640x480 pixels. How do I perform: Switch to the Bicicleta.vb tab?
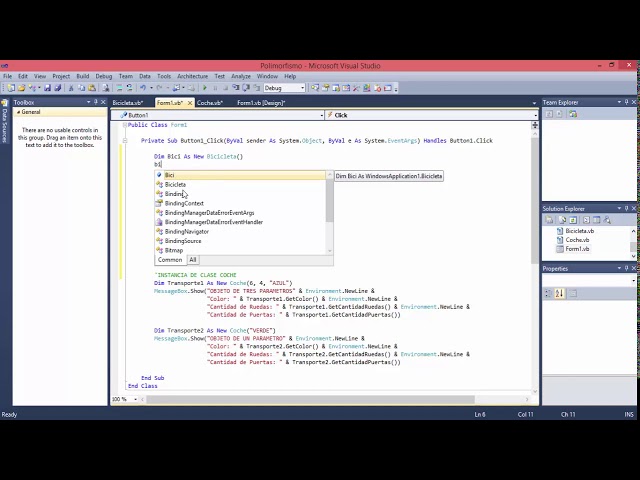(128, 103)
